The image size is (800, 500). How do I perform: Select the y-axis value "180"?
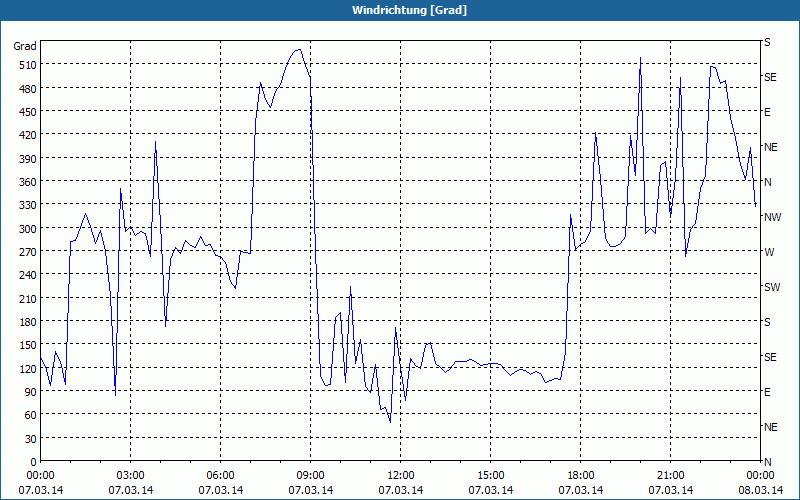28,322
